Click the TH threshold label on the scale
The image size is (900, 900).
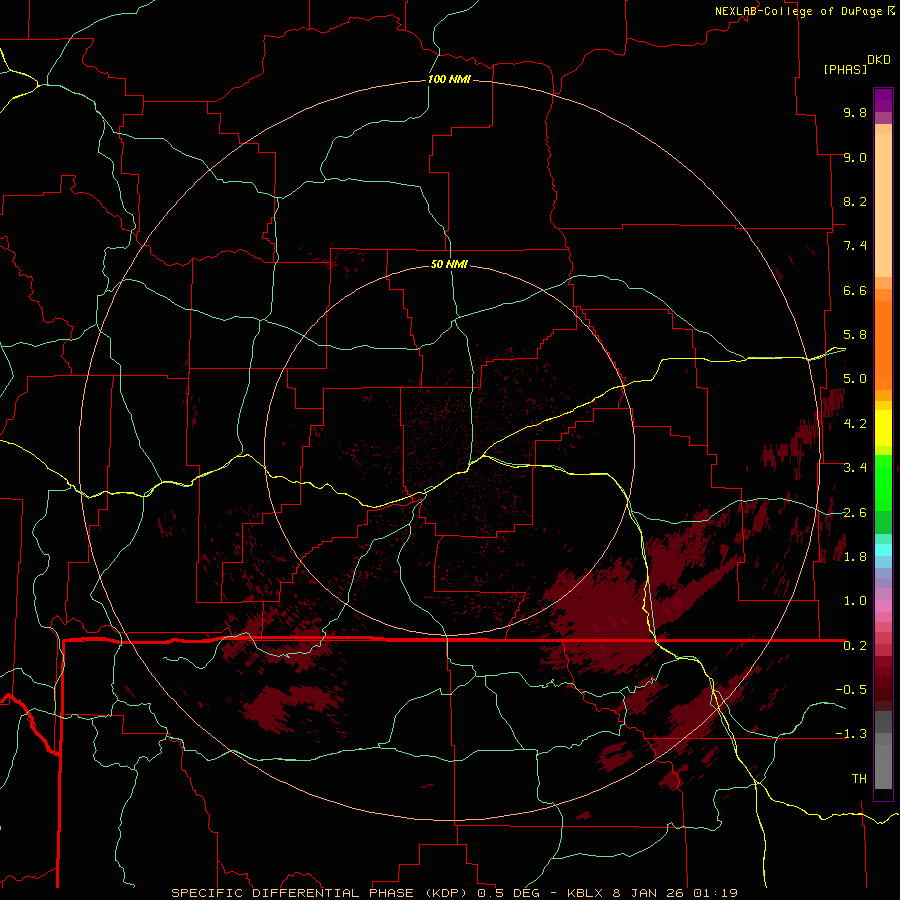pos(859,779)
